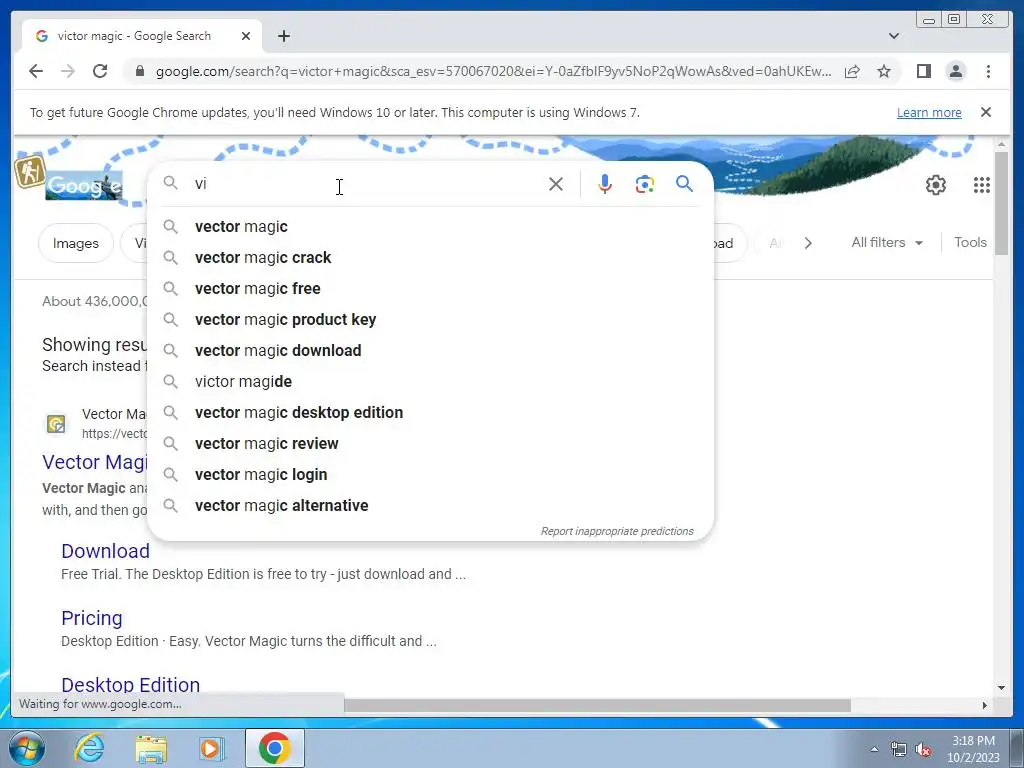Share this page using the share icon
The image size is (1024, 768).
click(852, 71)
